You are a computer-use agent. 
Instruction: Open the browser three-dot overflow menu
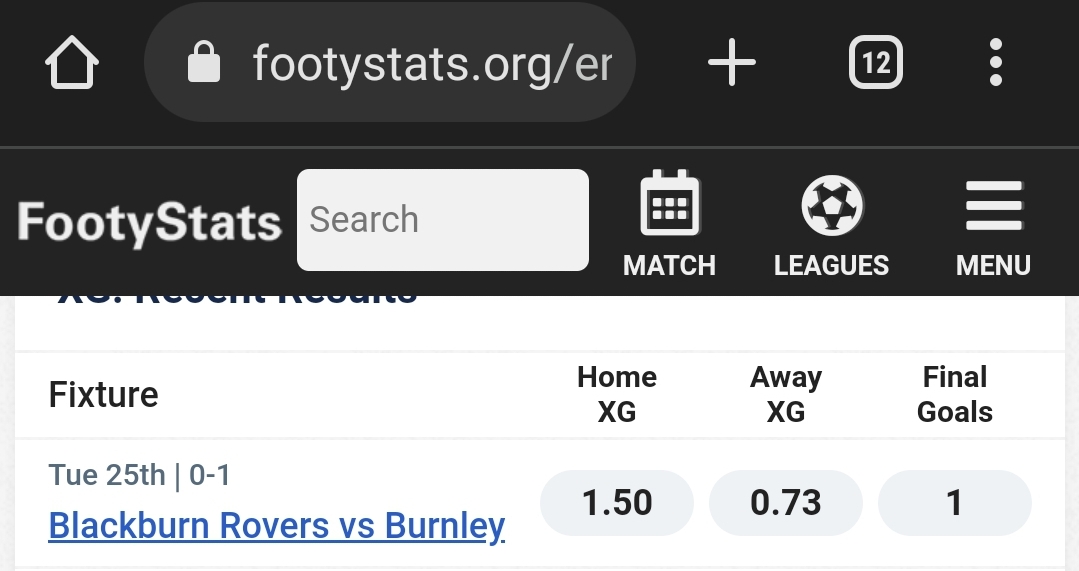point(995,64)
